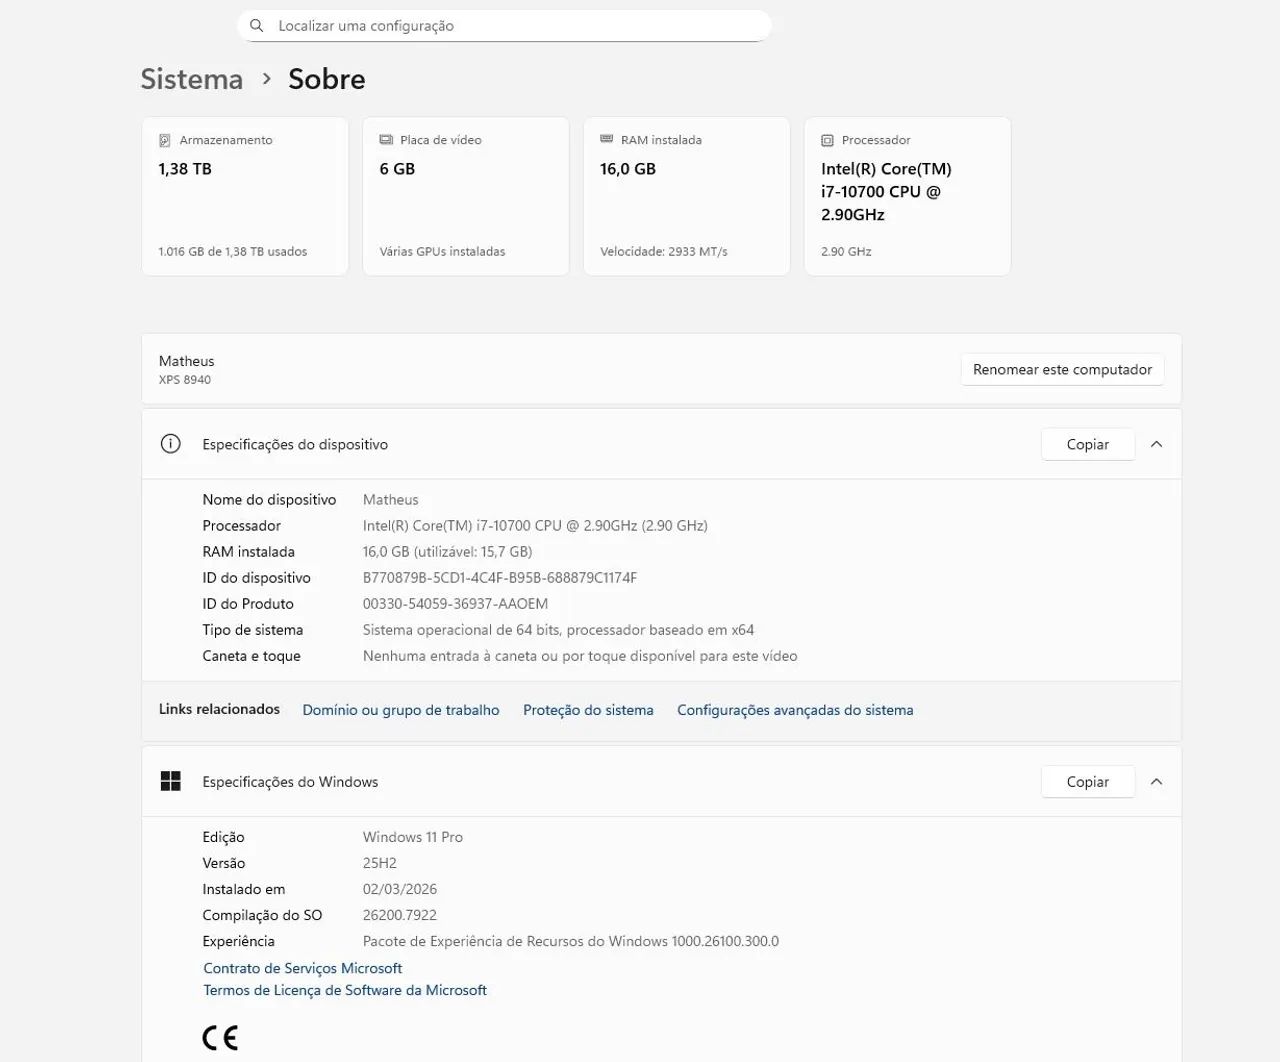Open Contrato de Serviços Microsoft link
The height and width of the screenshot is (1062, 1280).
pos(303,968)
